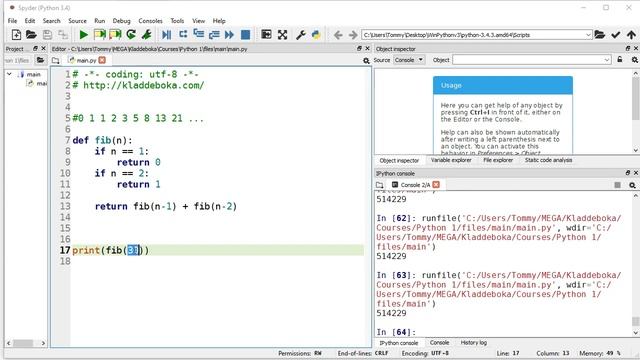Open the Help menu

pos(219,21)
